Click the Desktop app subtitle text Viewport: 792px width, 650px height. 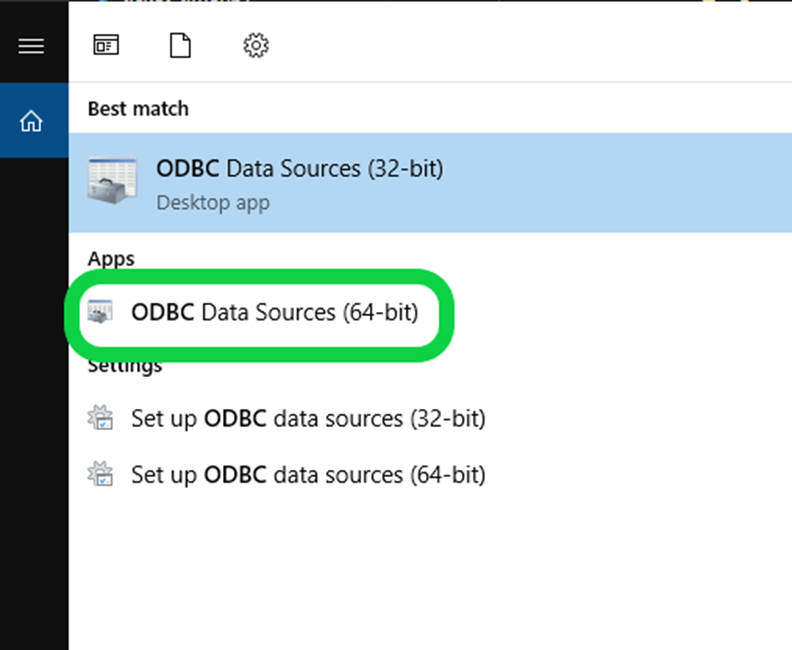pos(213,203)
